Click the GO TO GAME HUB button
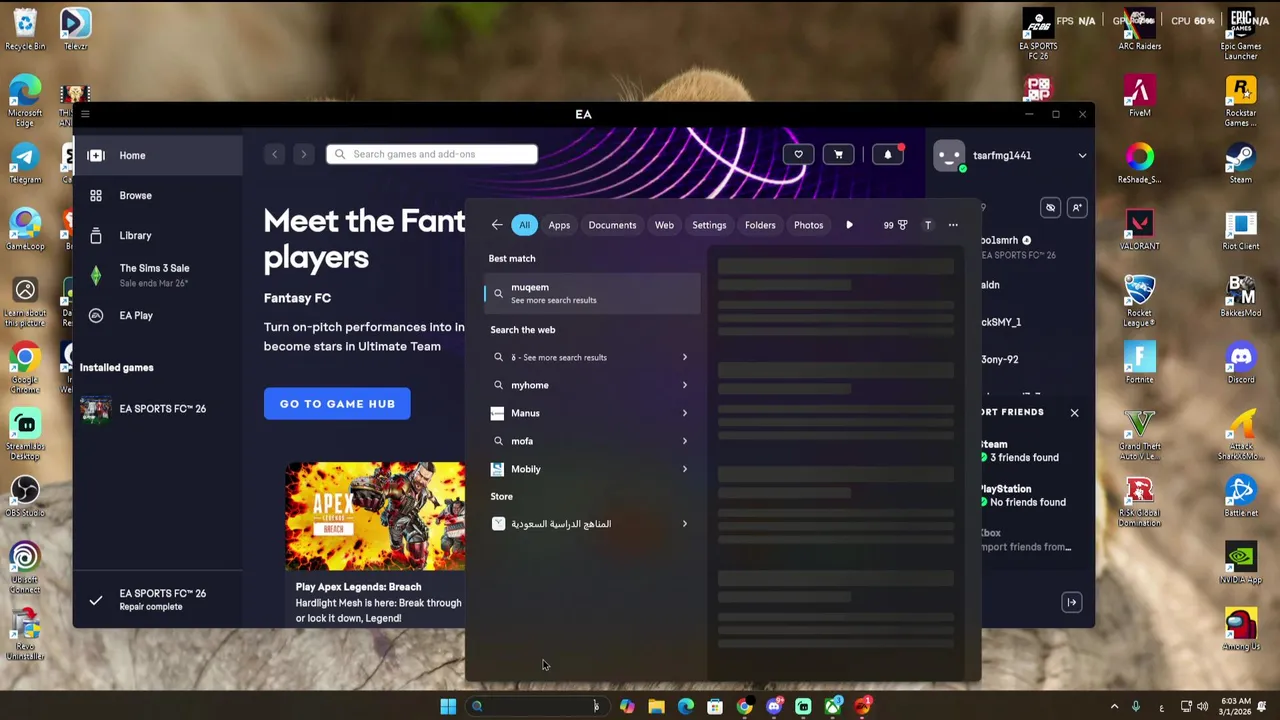The width and height of the screenshot is (1280, 720). pyautogui.click(x=337, y=404)
